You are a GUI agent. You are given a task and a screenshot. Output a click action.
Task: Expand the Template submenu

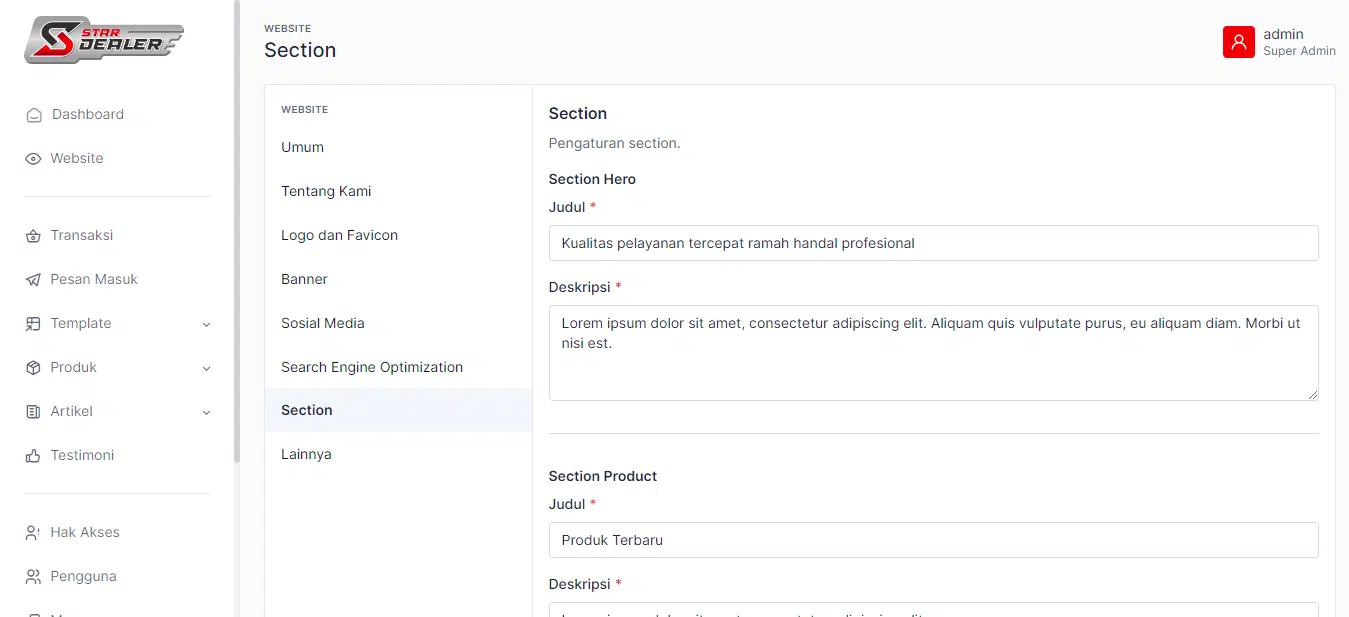[206, 324]
